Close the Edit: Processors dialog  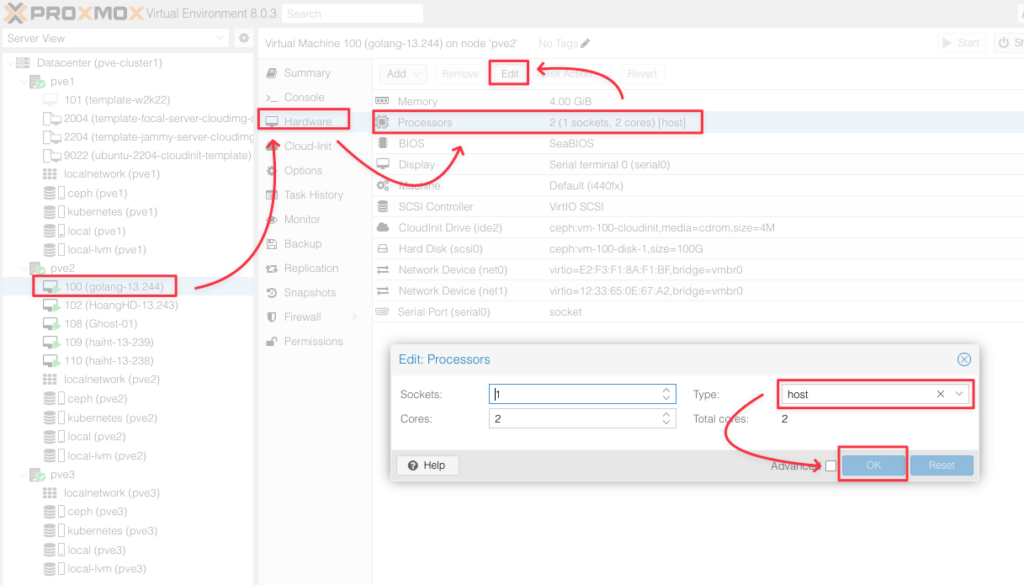(964, 360)
